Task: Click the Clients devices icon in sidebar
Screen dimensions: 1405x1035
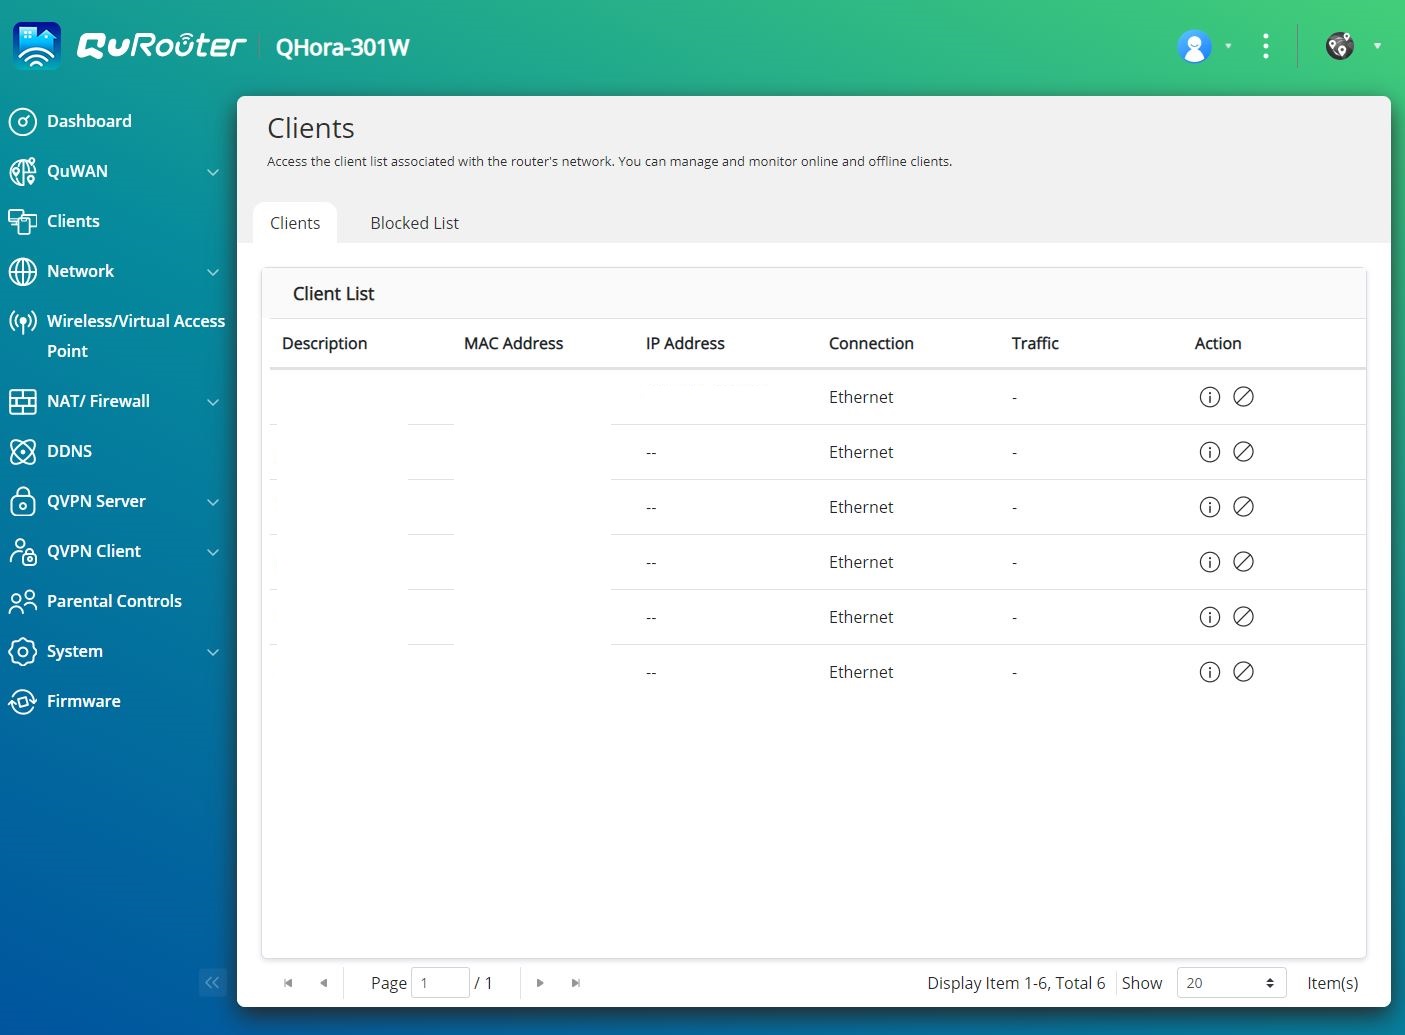Action: click(22, 222)
